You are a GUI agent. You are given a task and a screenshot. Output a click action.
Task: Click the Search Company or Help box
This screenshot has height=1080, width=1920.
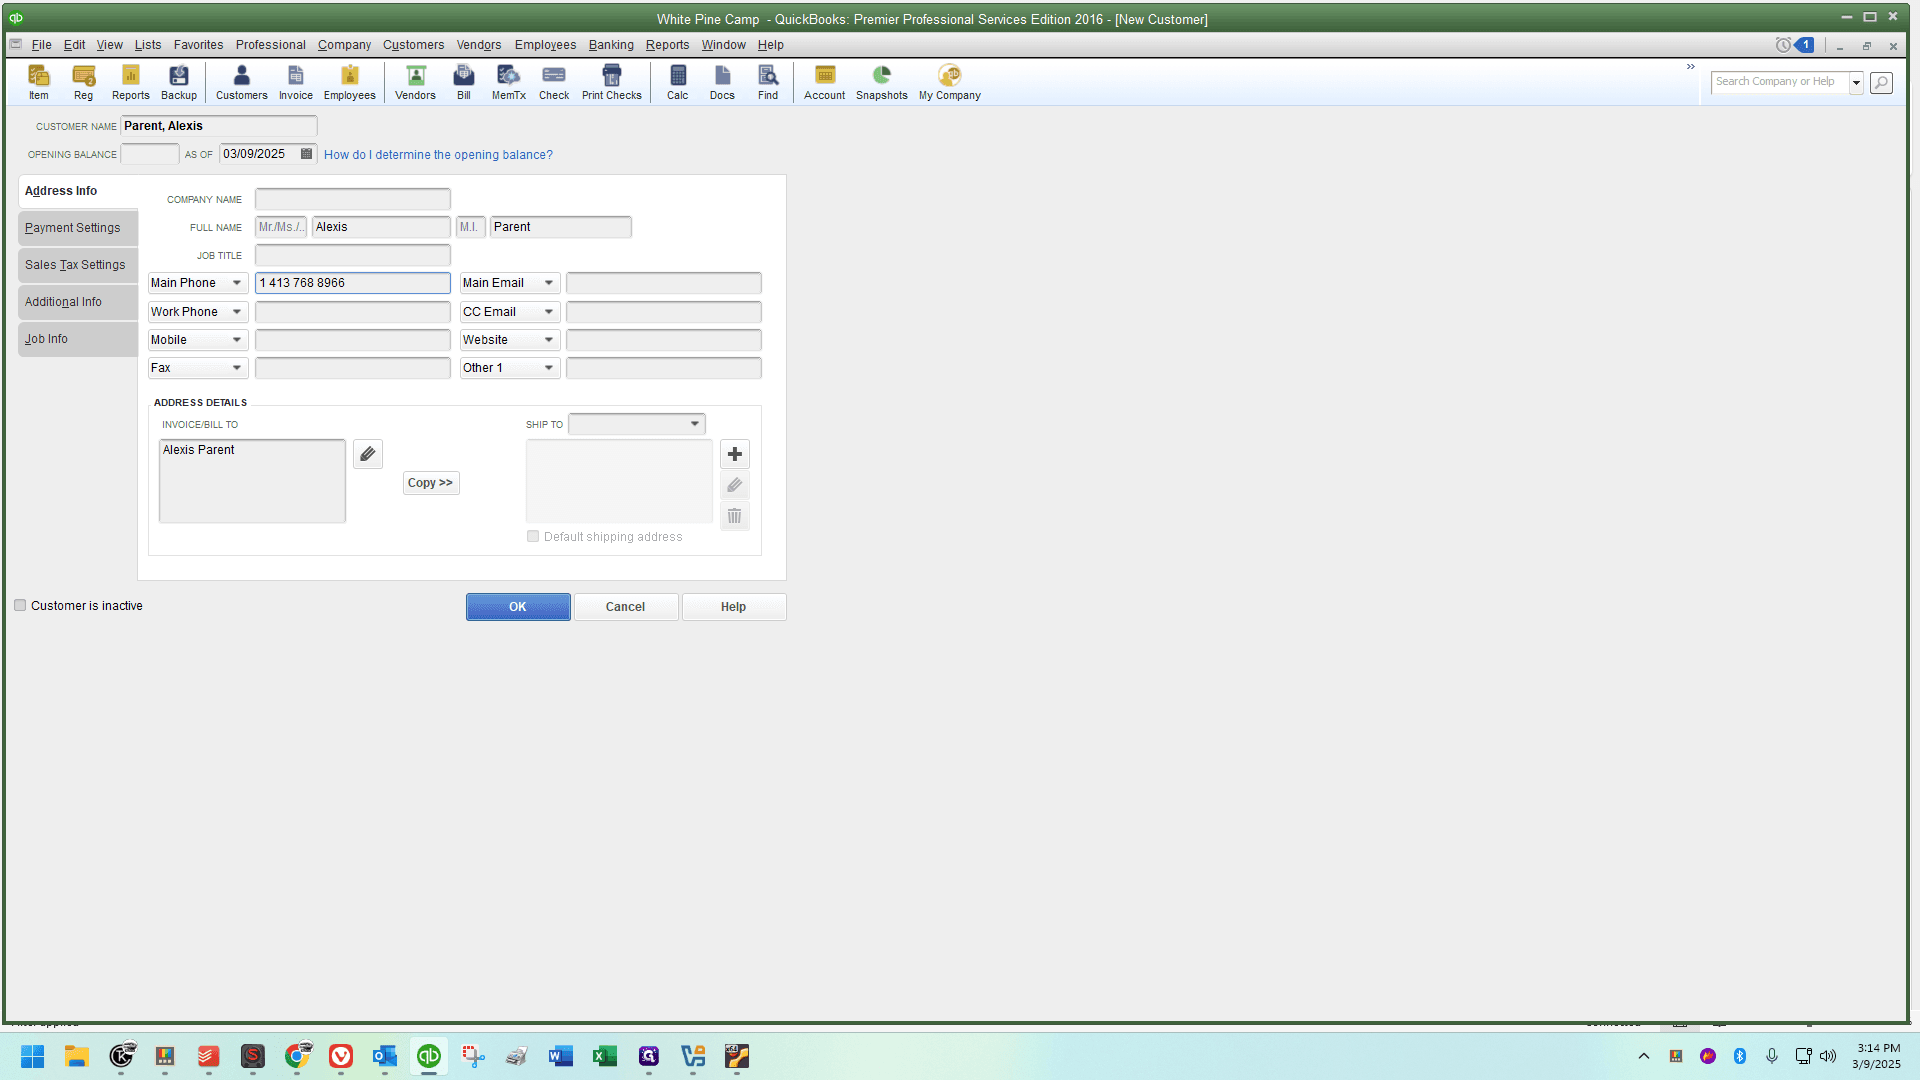tap(1780, 82)
